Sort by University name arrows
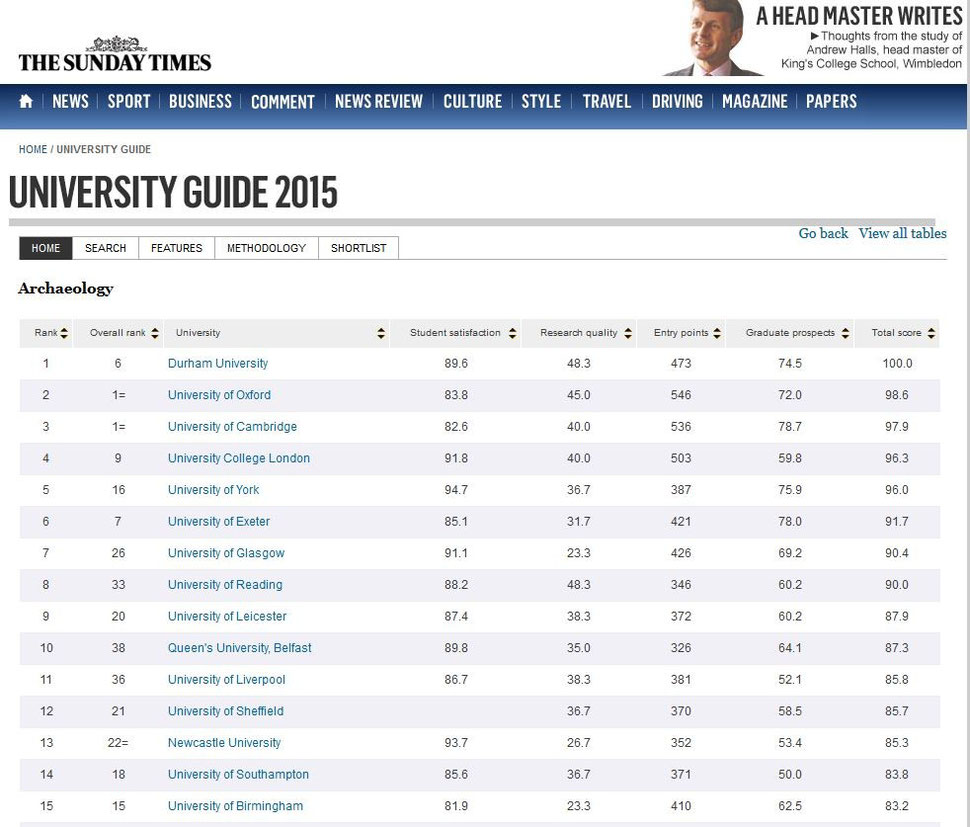This screenshot has height=827, width=970. tap(381, 333)
